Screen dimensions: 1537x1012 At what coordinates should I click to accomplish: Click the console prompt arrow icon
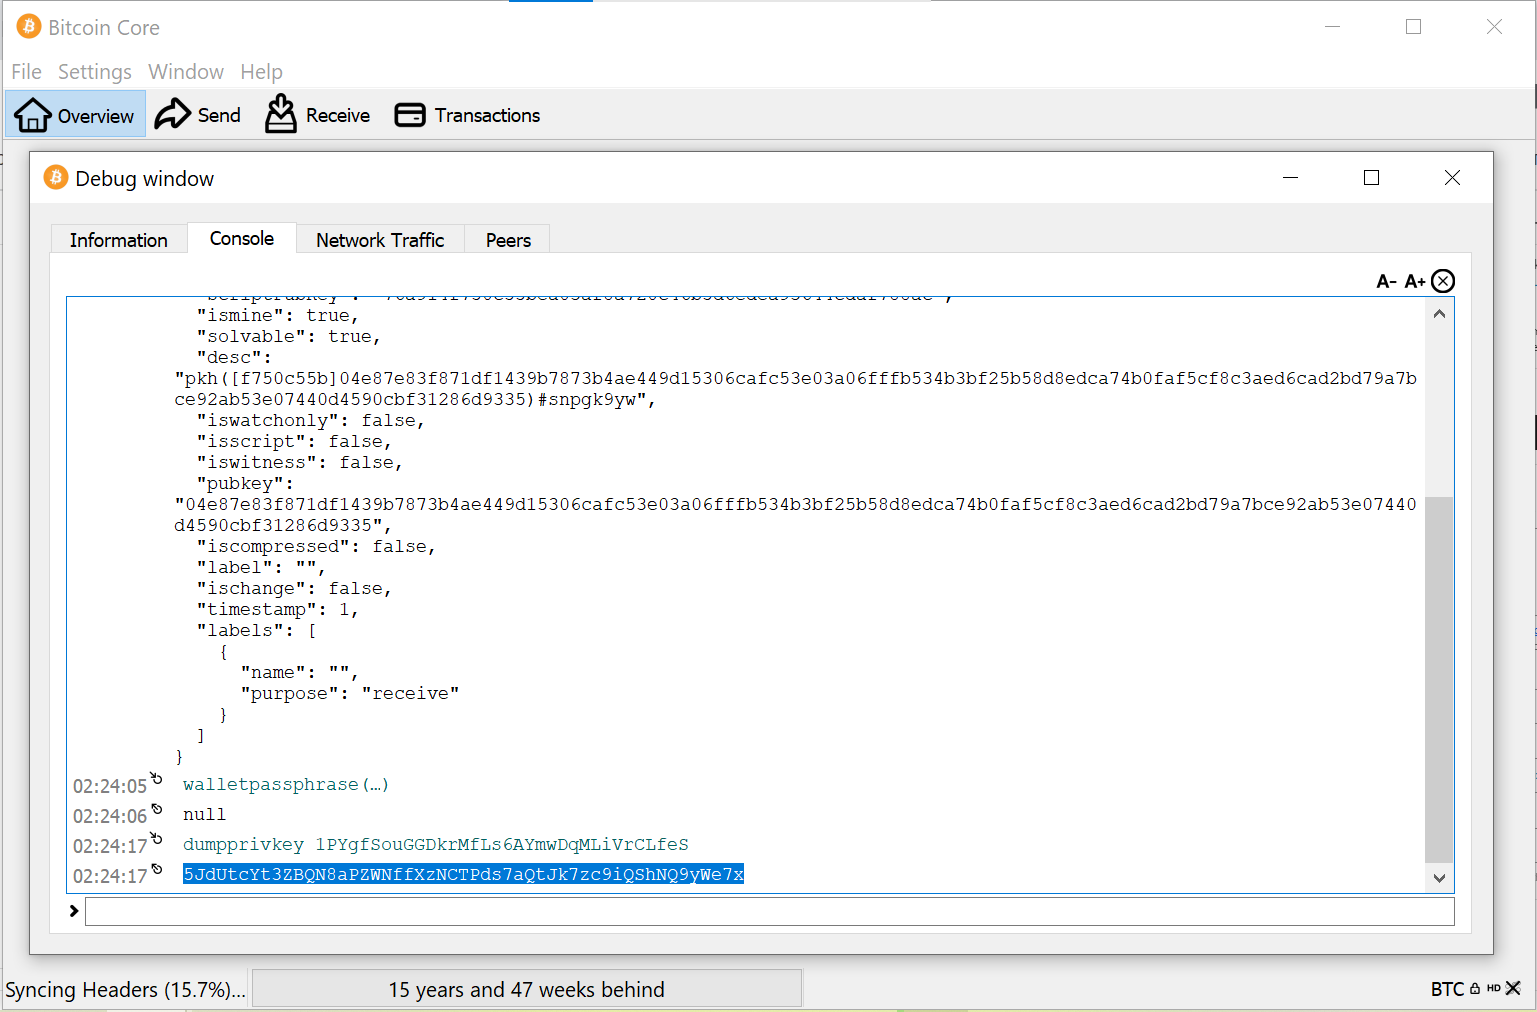coord(74,911)
